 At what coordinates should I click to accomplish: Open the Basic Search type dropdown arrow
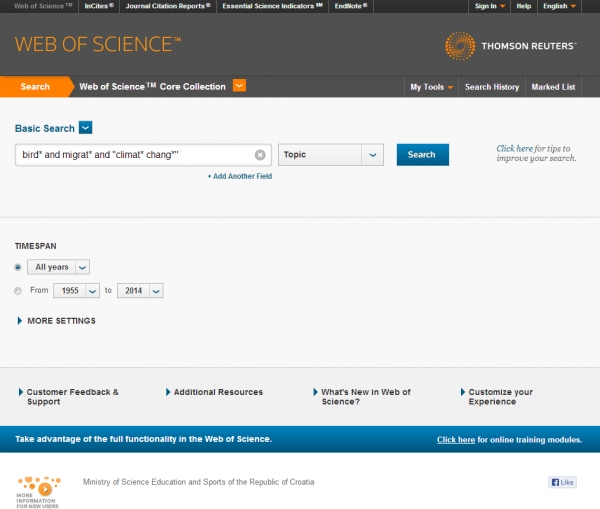click(85, 127)
